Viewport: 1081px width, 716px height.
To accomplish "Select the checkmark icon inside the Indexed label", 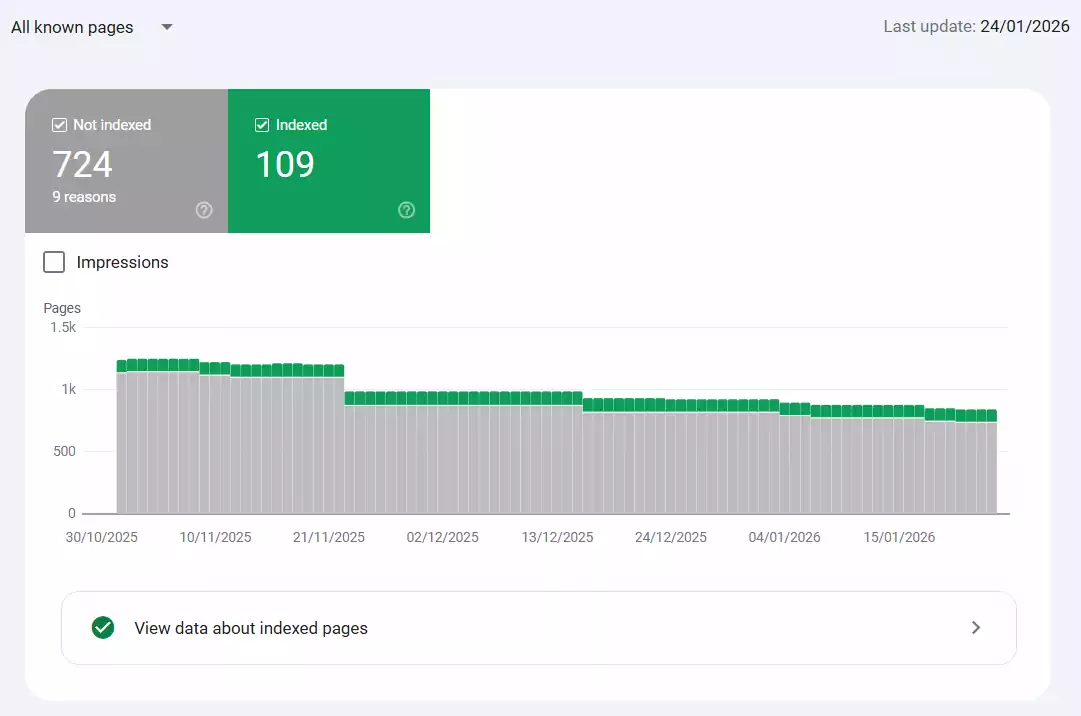I will 261,124.
